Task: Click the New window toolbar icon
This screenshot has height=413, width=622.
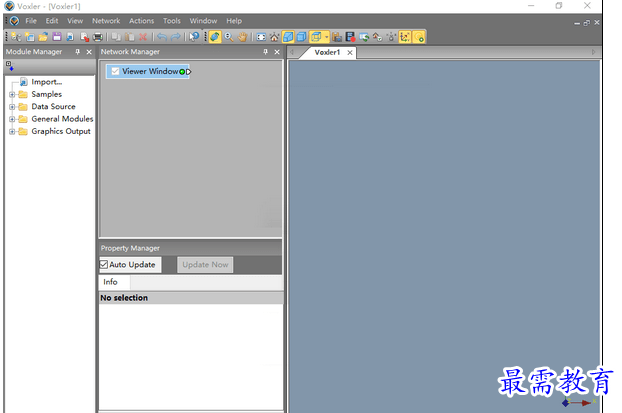Action: pos(30,37)
